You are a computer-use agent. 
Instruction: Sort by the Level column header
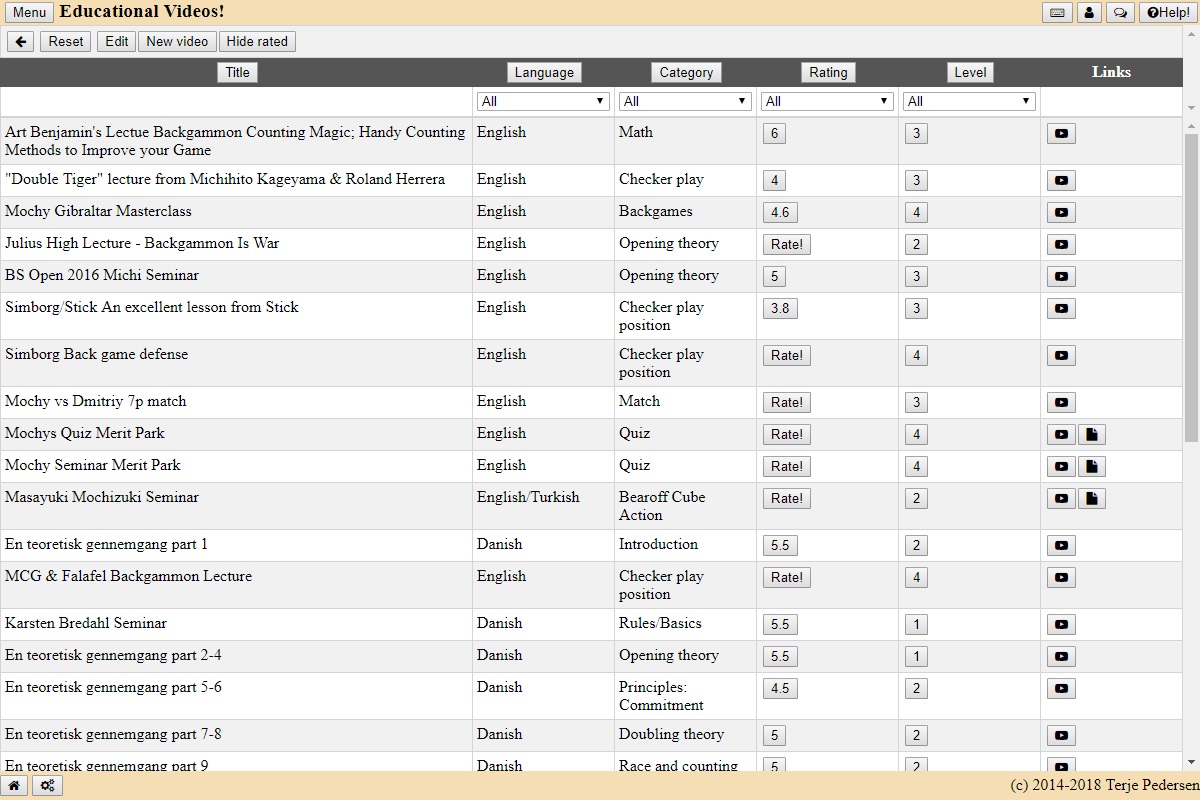pyautogui.click(x=970, y=73)
